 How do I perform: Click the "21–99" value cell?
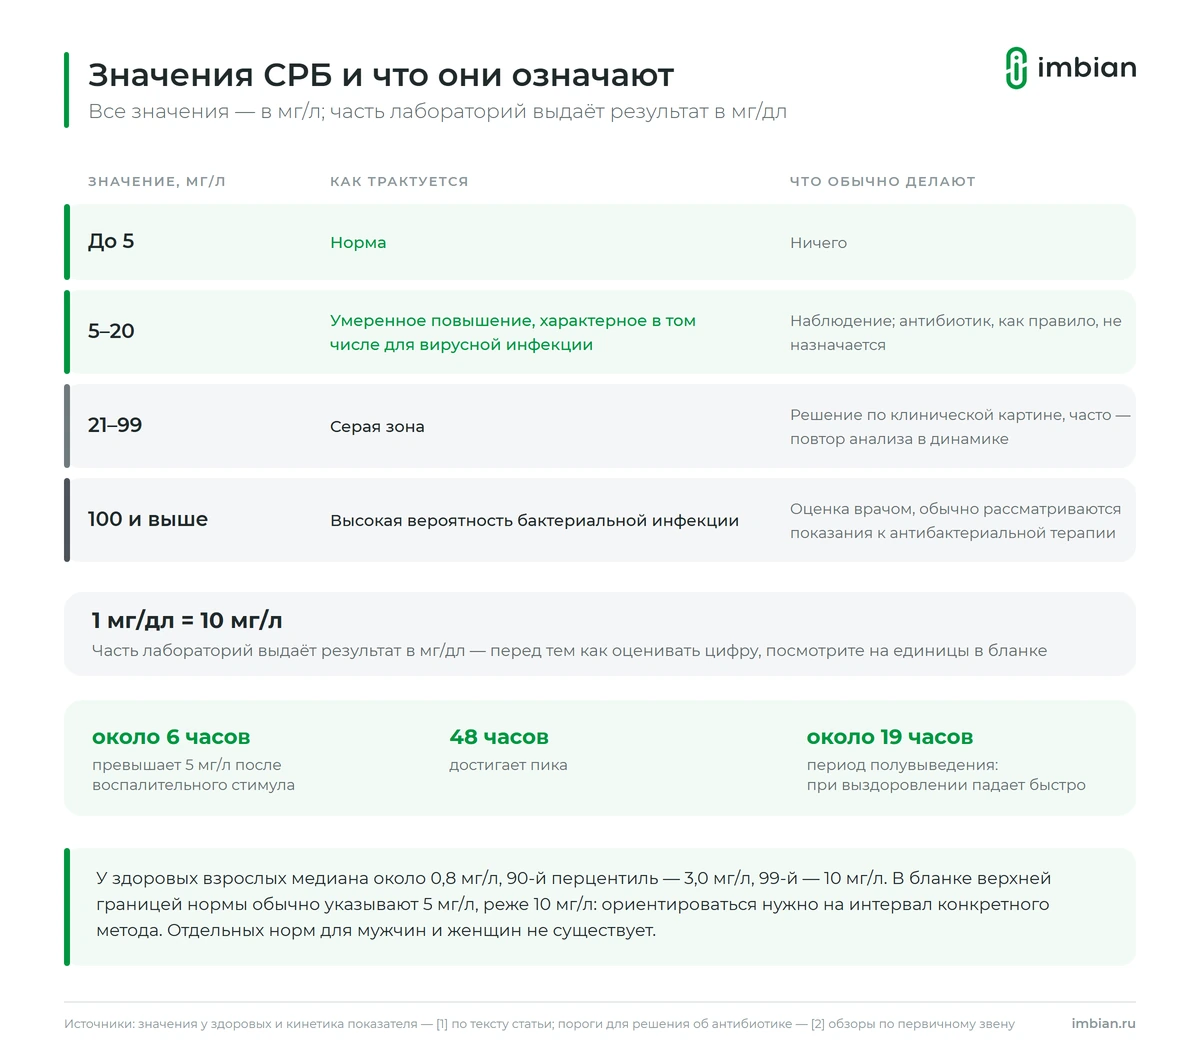pyautogui.click(x=115, y=425)
